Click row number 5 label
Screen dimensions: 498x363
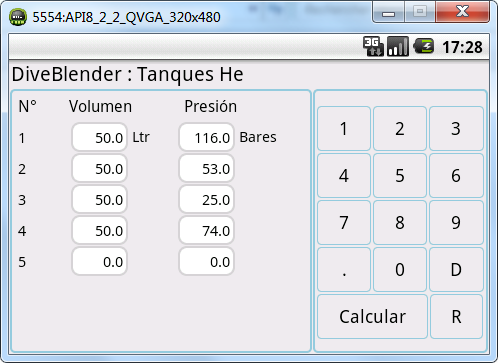coord(22,262)
